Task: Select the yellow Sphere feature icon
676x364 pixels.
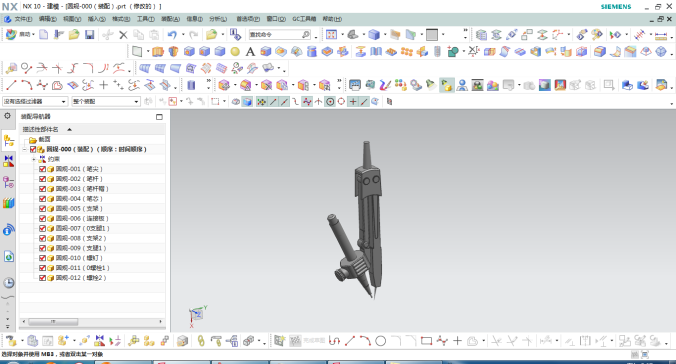Action: pos(235,52)
